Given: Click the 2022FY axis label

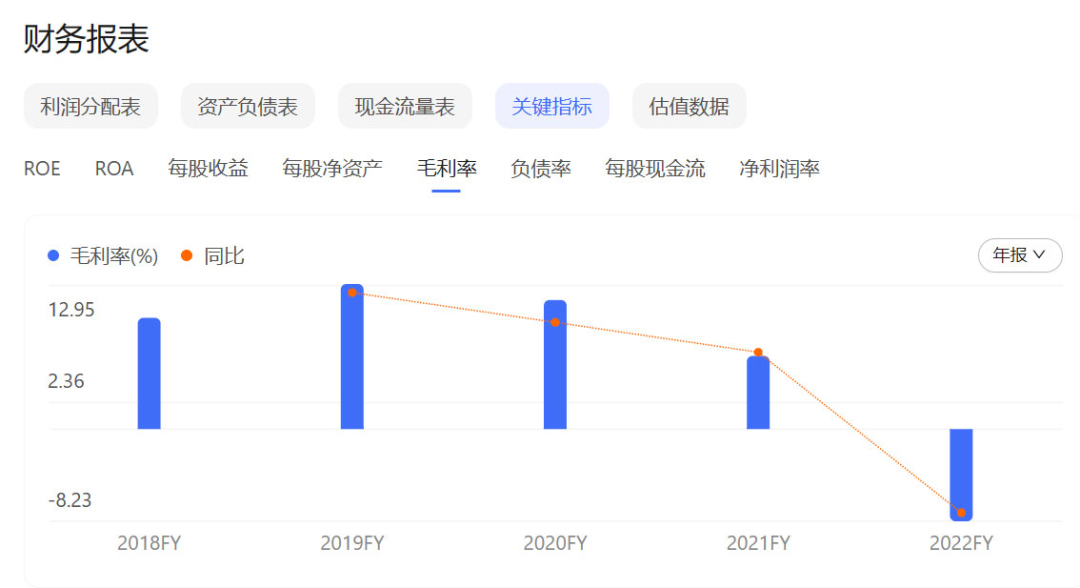Looking at the screenshot, I should click(x=962, y=543).
